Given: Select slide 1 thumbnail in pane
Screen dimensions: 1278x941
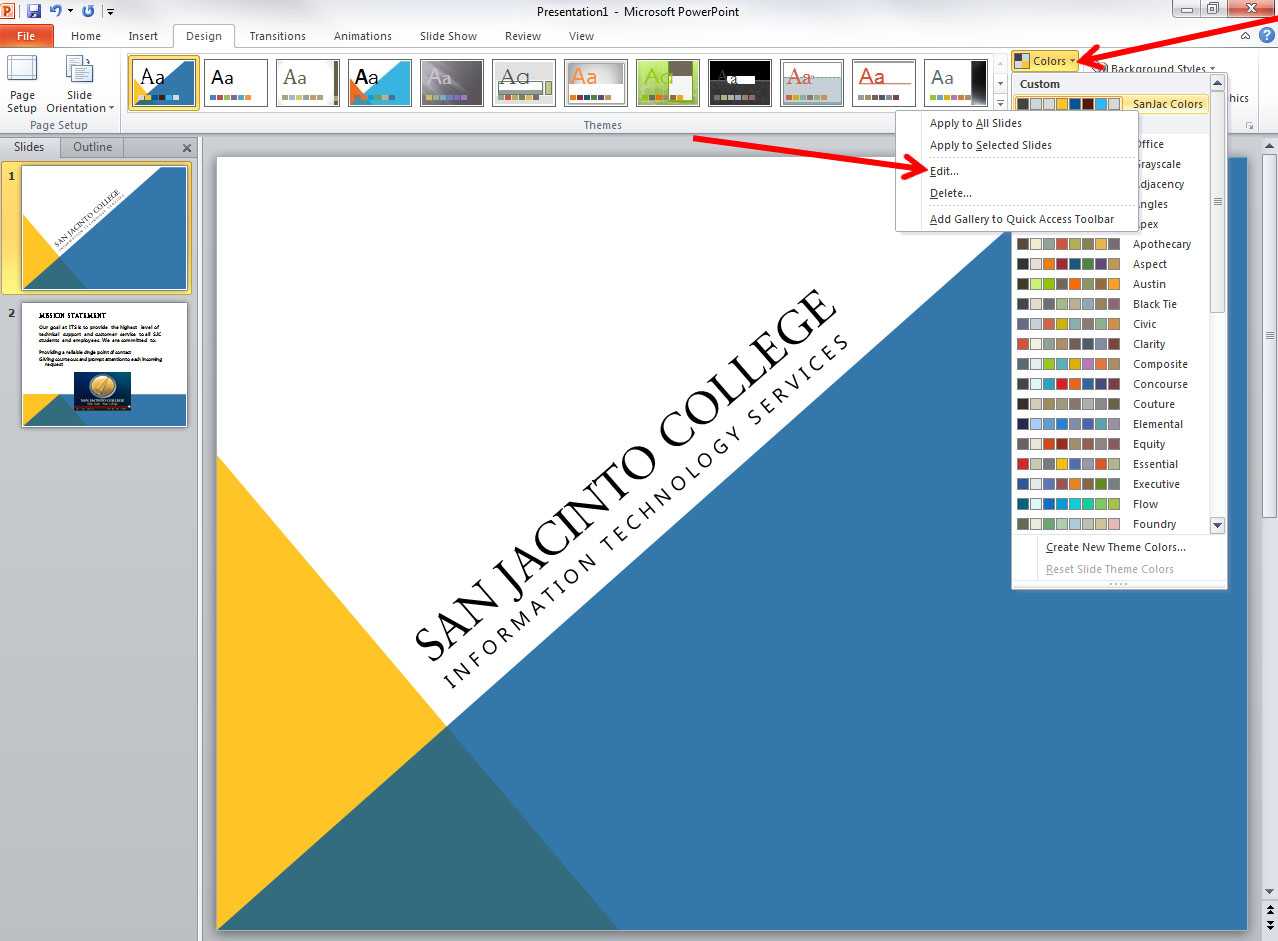Looking at the screenshot, I should click(x=104, y=228).
